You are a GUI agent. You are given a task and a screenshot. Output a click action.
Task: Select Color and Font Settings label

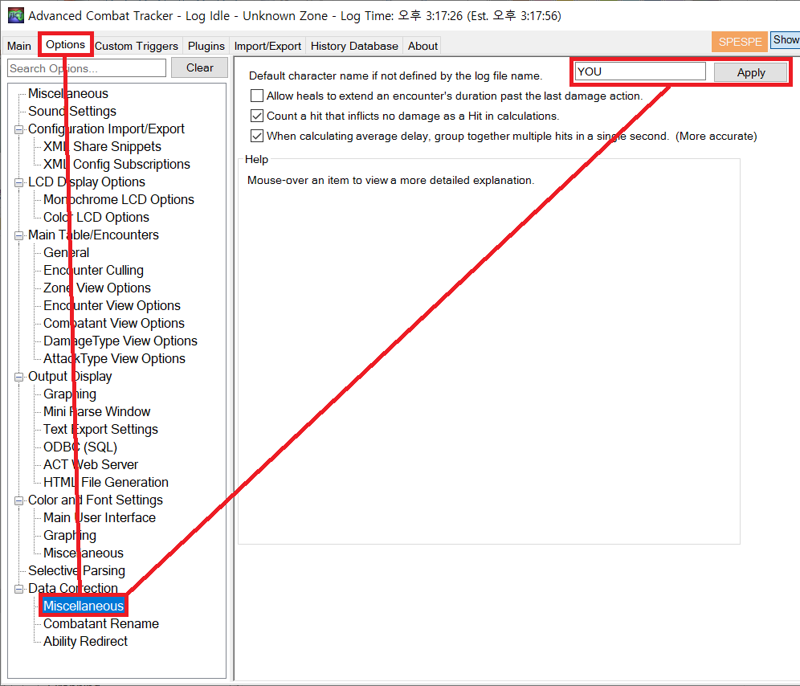coord(95,500)
